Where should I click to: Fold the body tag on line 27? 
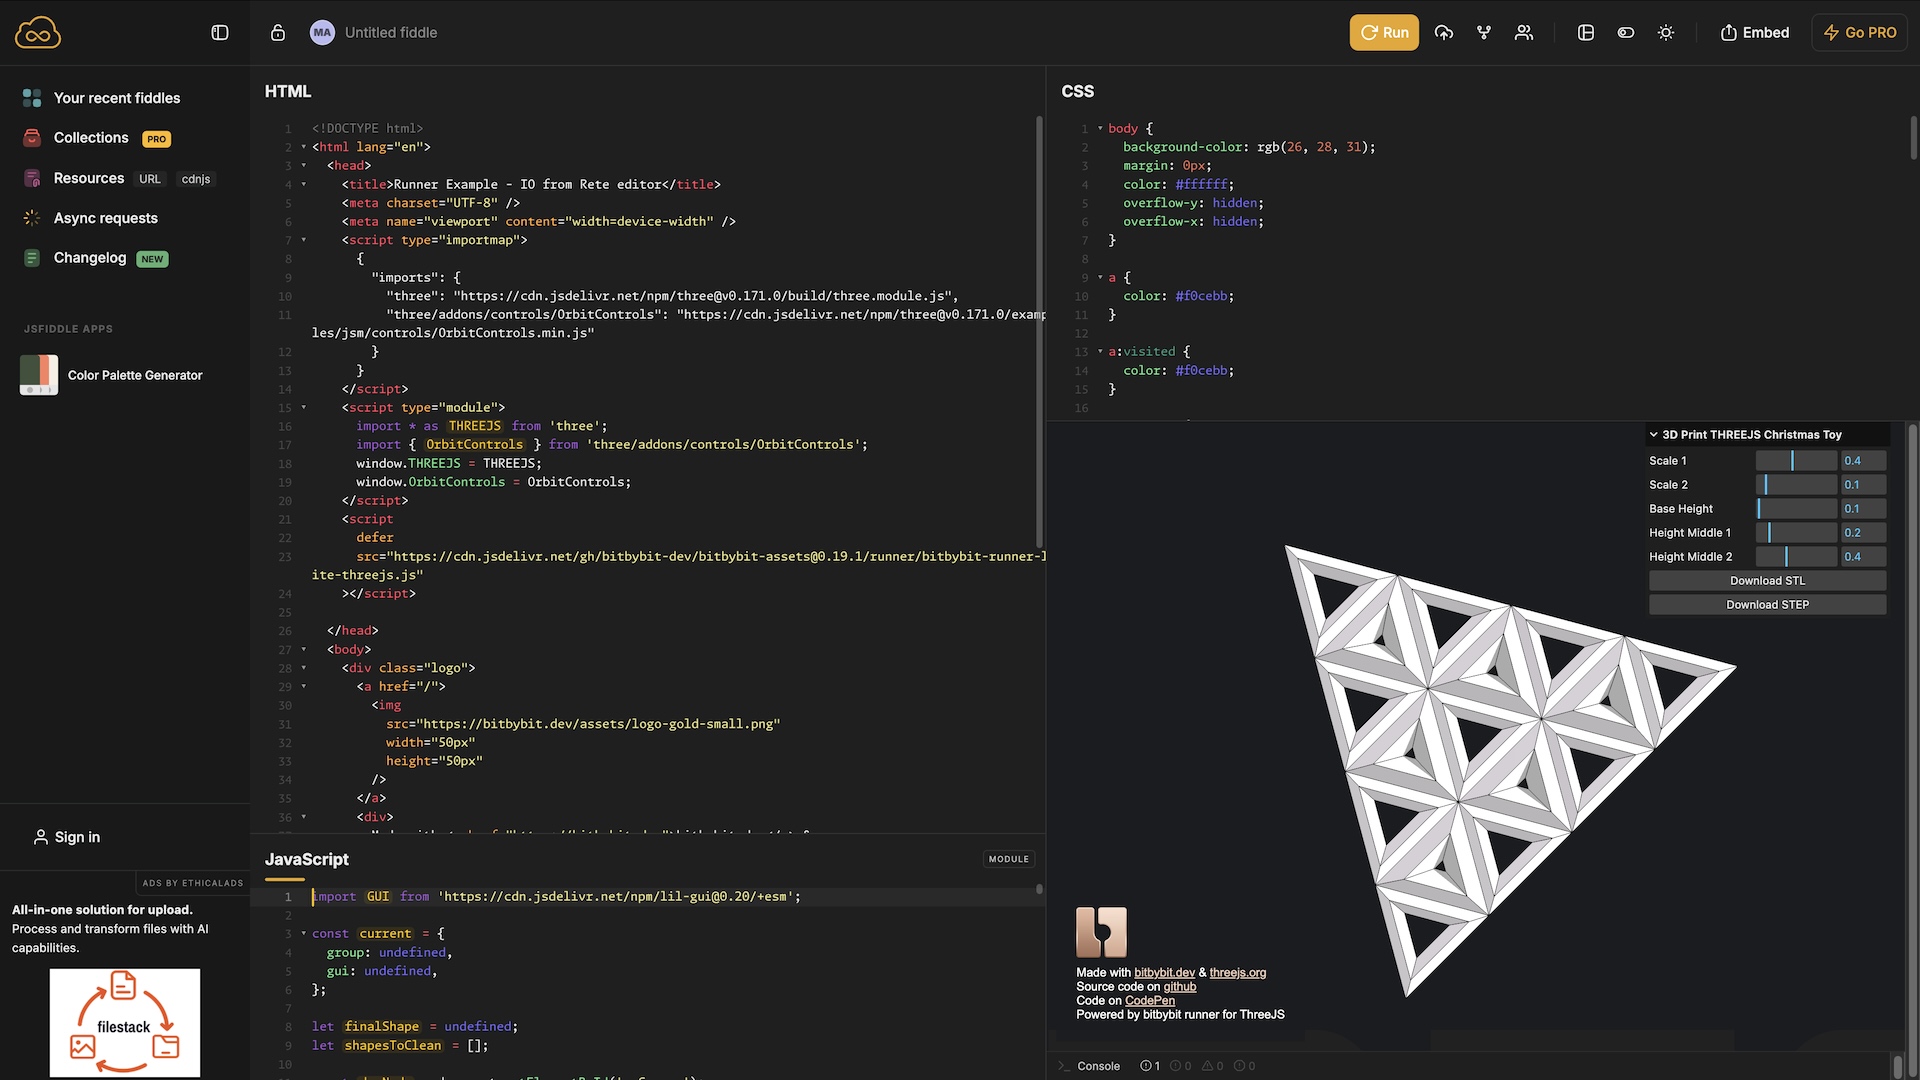[x=304, y=649]
